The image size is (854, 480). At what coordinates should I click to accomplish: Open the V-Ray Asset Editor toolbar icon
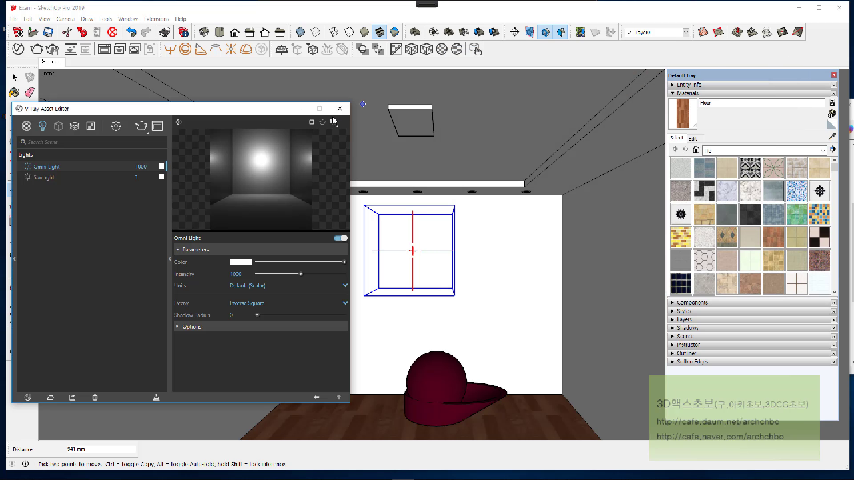[19, 50]
